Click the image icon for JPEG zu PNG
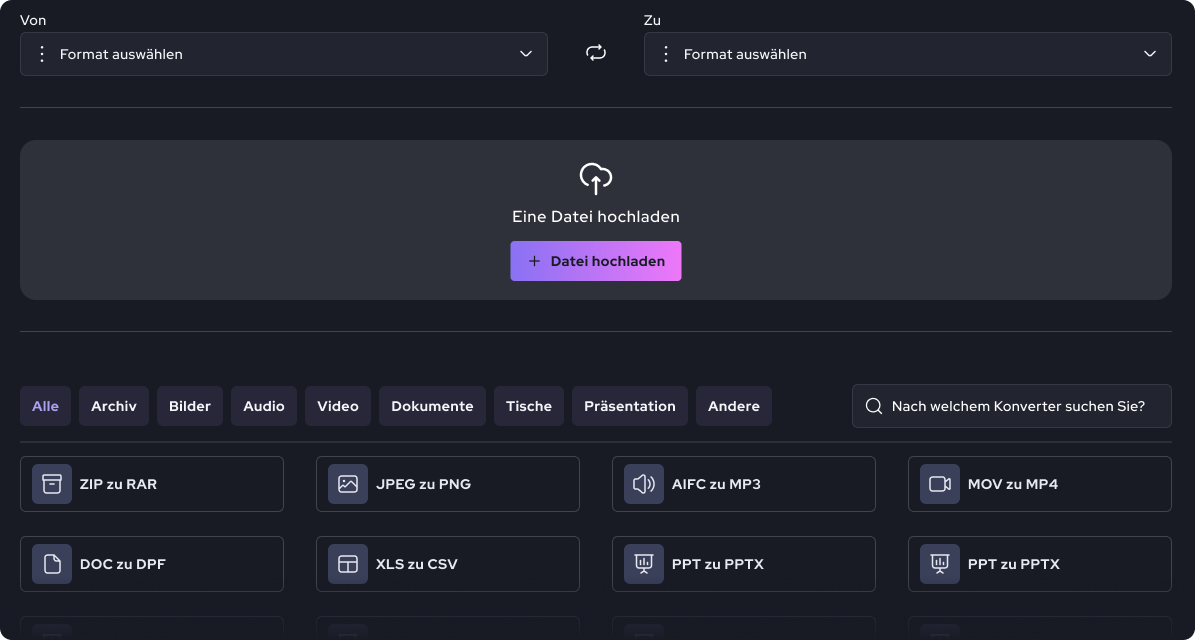The image size is (1195, 640). (x=348, y=484)
